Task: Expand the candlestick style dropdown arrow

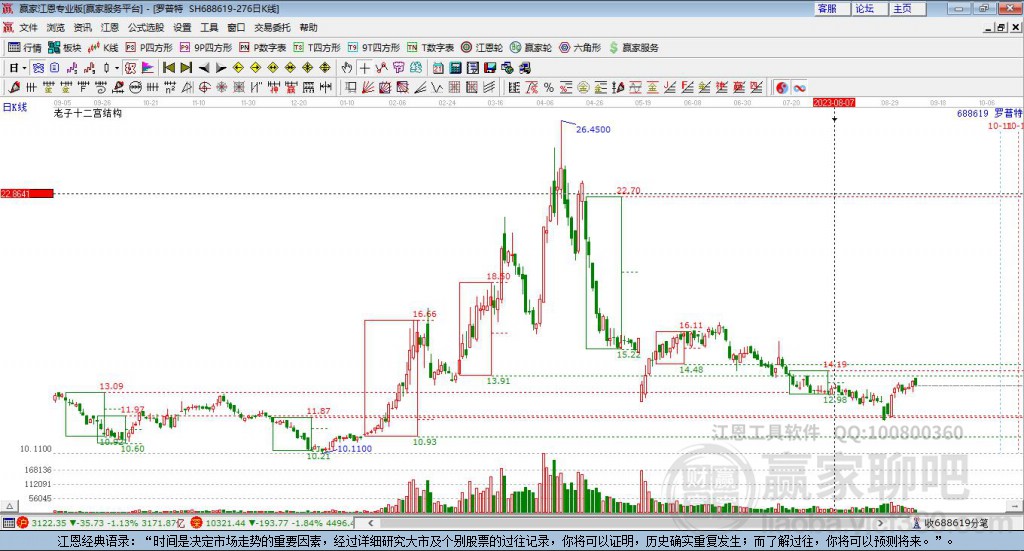Action: click(117, 68)
